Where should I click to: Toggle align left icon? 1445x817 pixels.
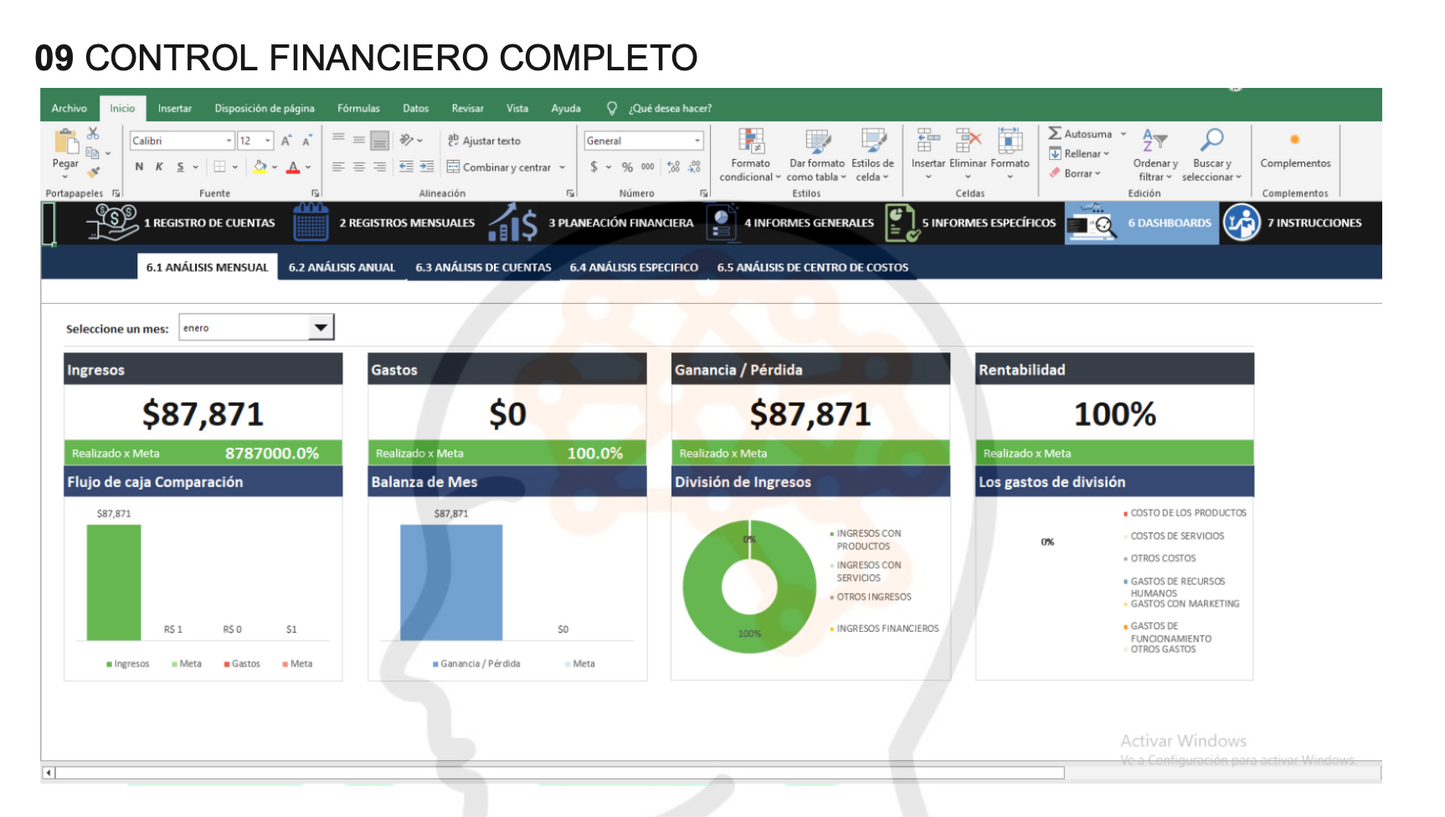(338, 167)
